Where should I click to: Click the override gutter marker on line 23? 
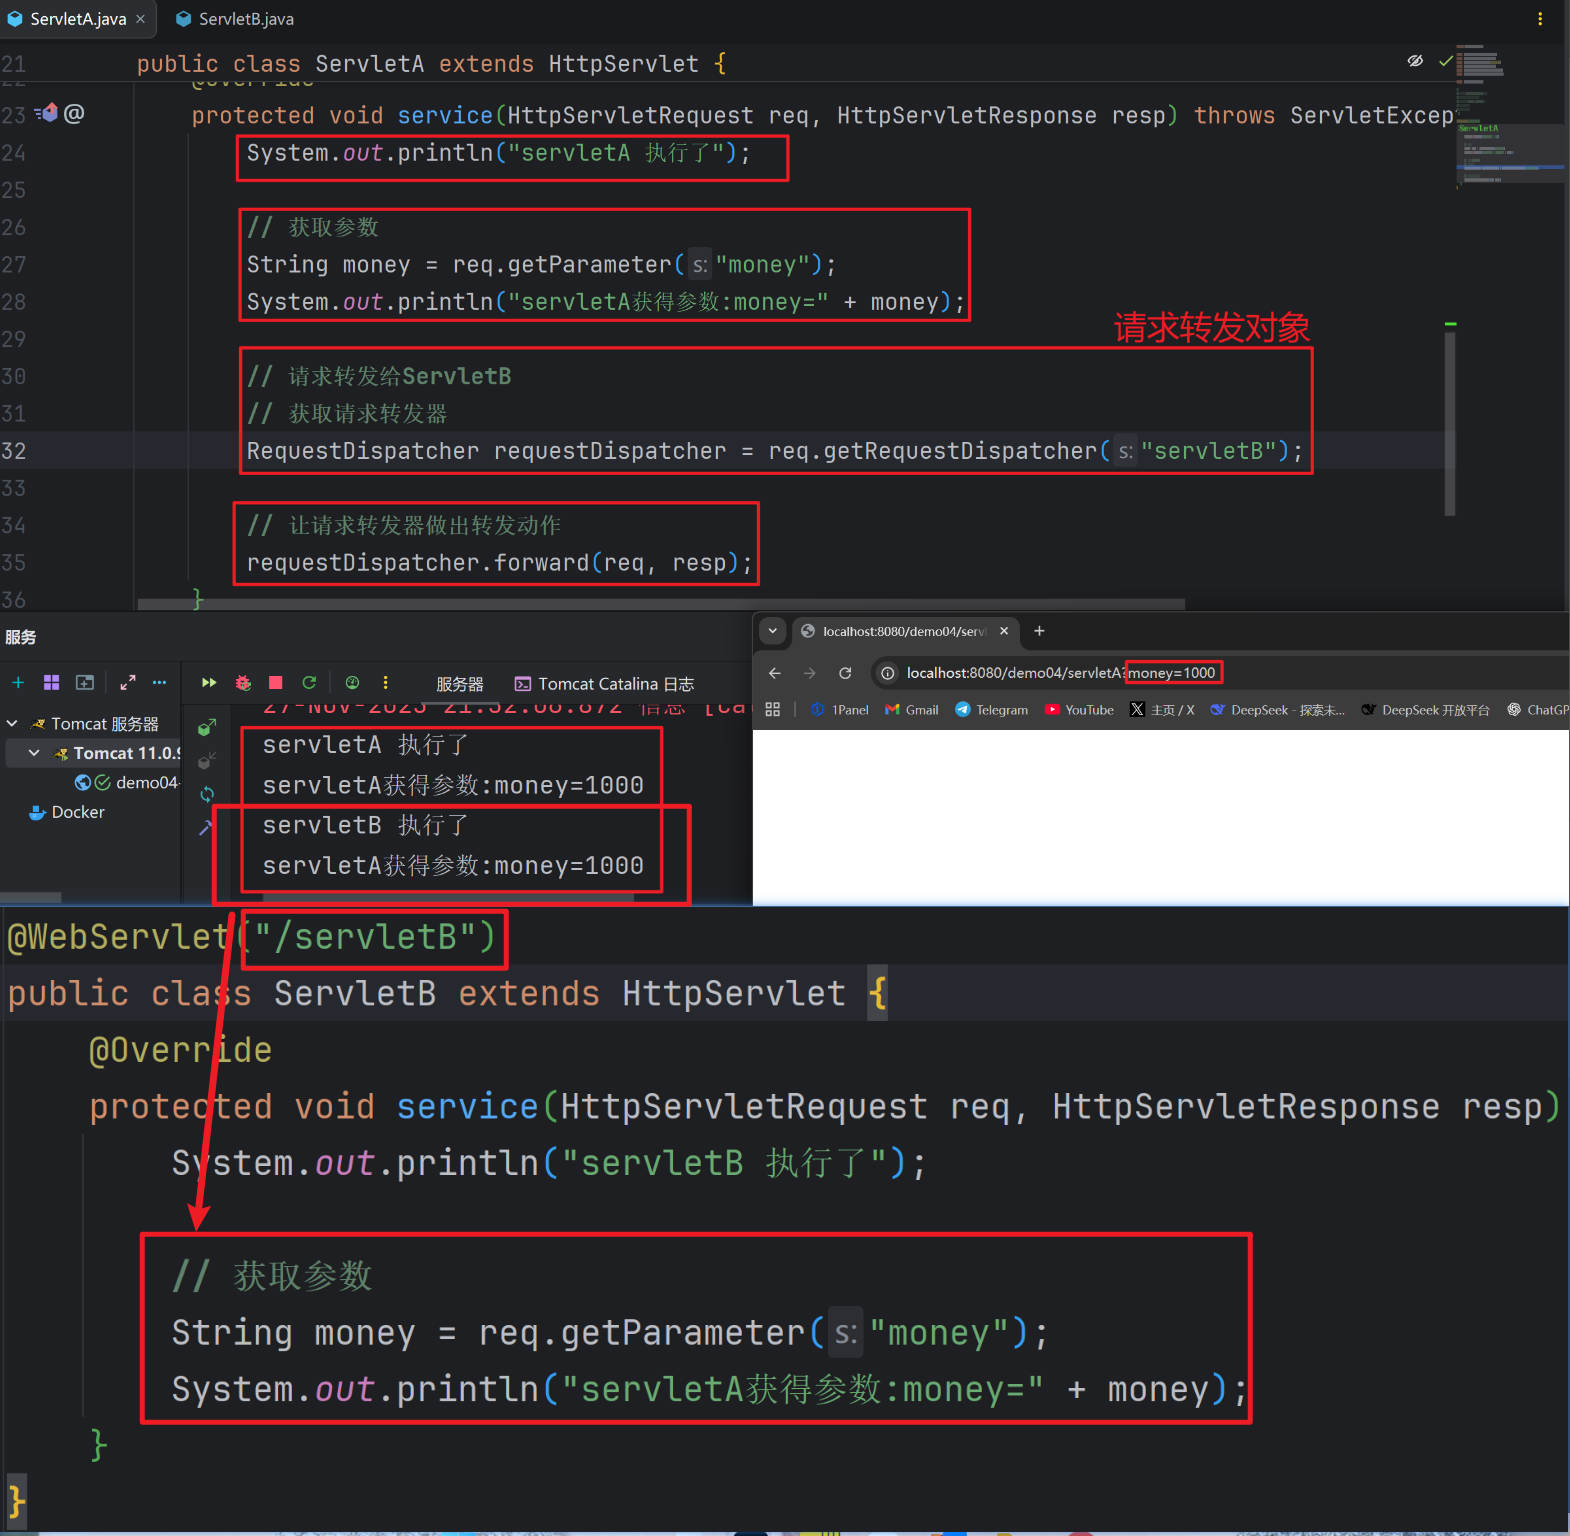[x=46, y=114]
